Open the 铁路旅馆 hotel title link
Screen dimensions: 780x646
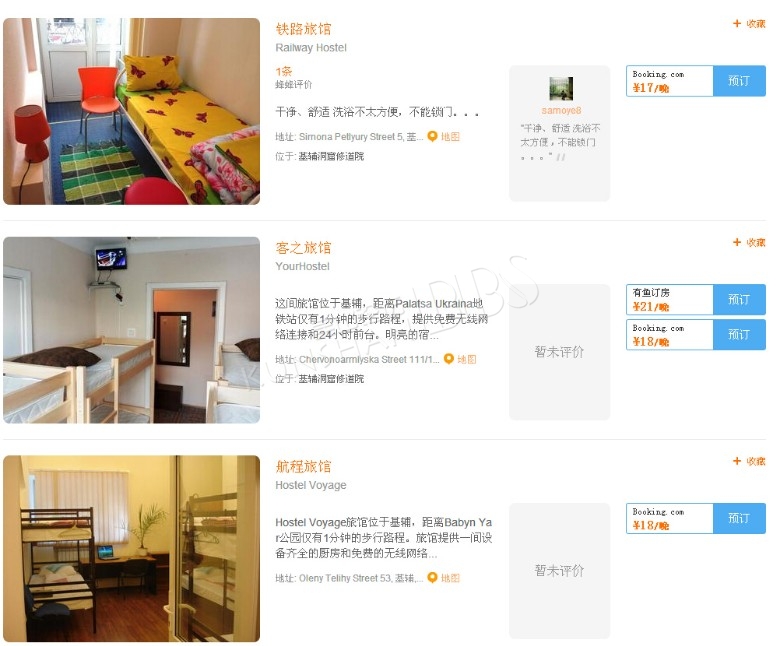(x=303, y=29)
